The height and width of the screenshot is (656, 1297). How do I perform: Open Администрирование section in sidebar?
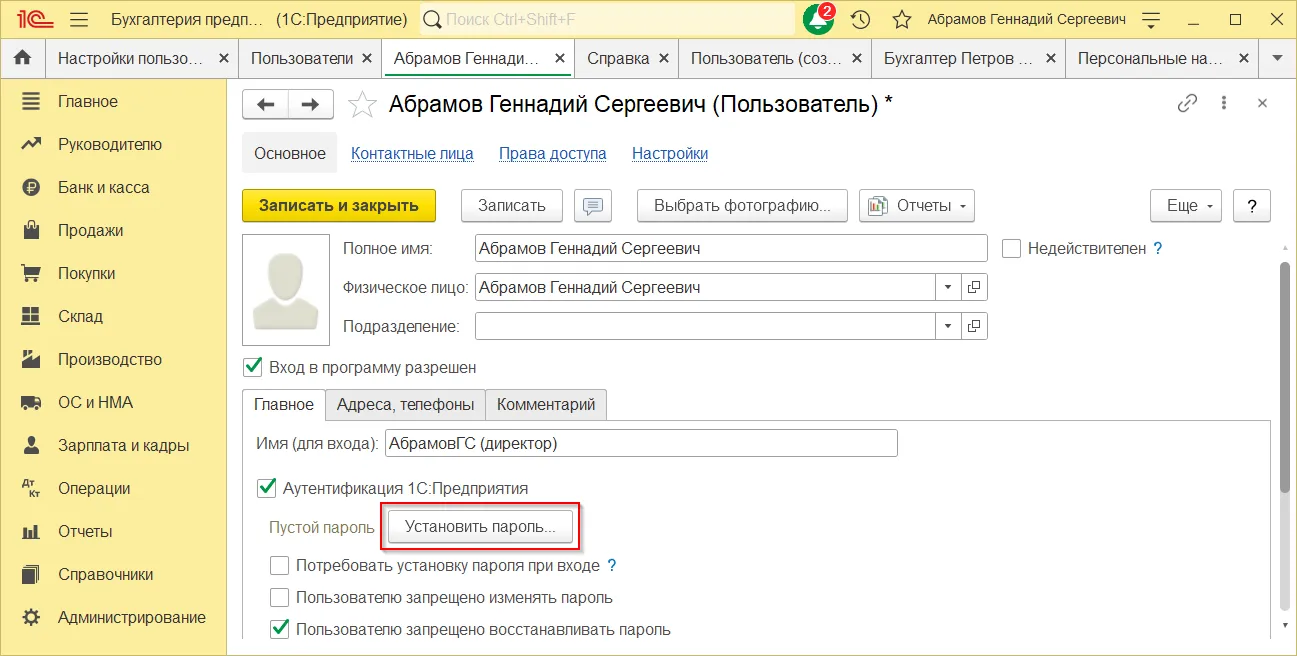[131, 617]
